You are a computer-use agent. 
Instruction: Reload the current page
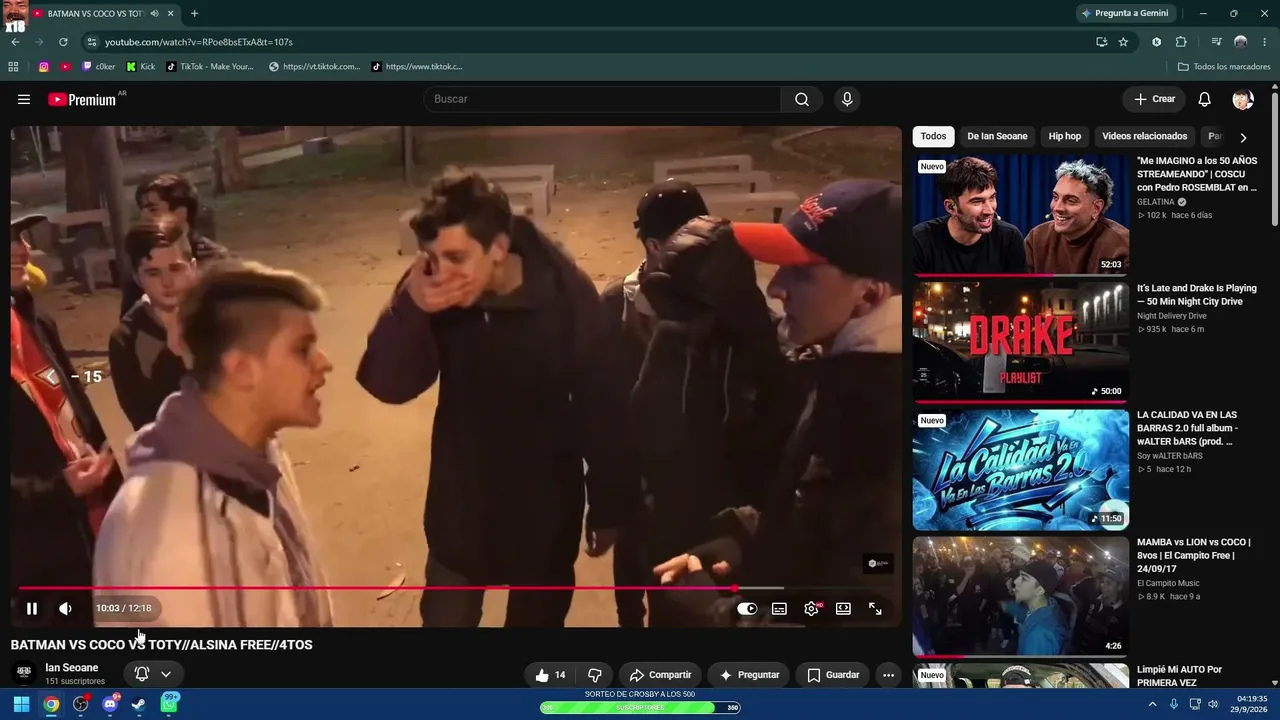63,42
